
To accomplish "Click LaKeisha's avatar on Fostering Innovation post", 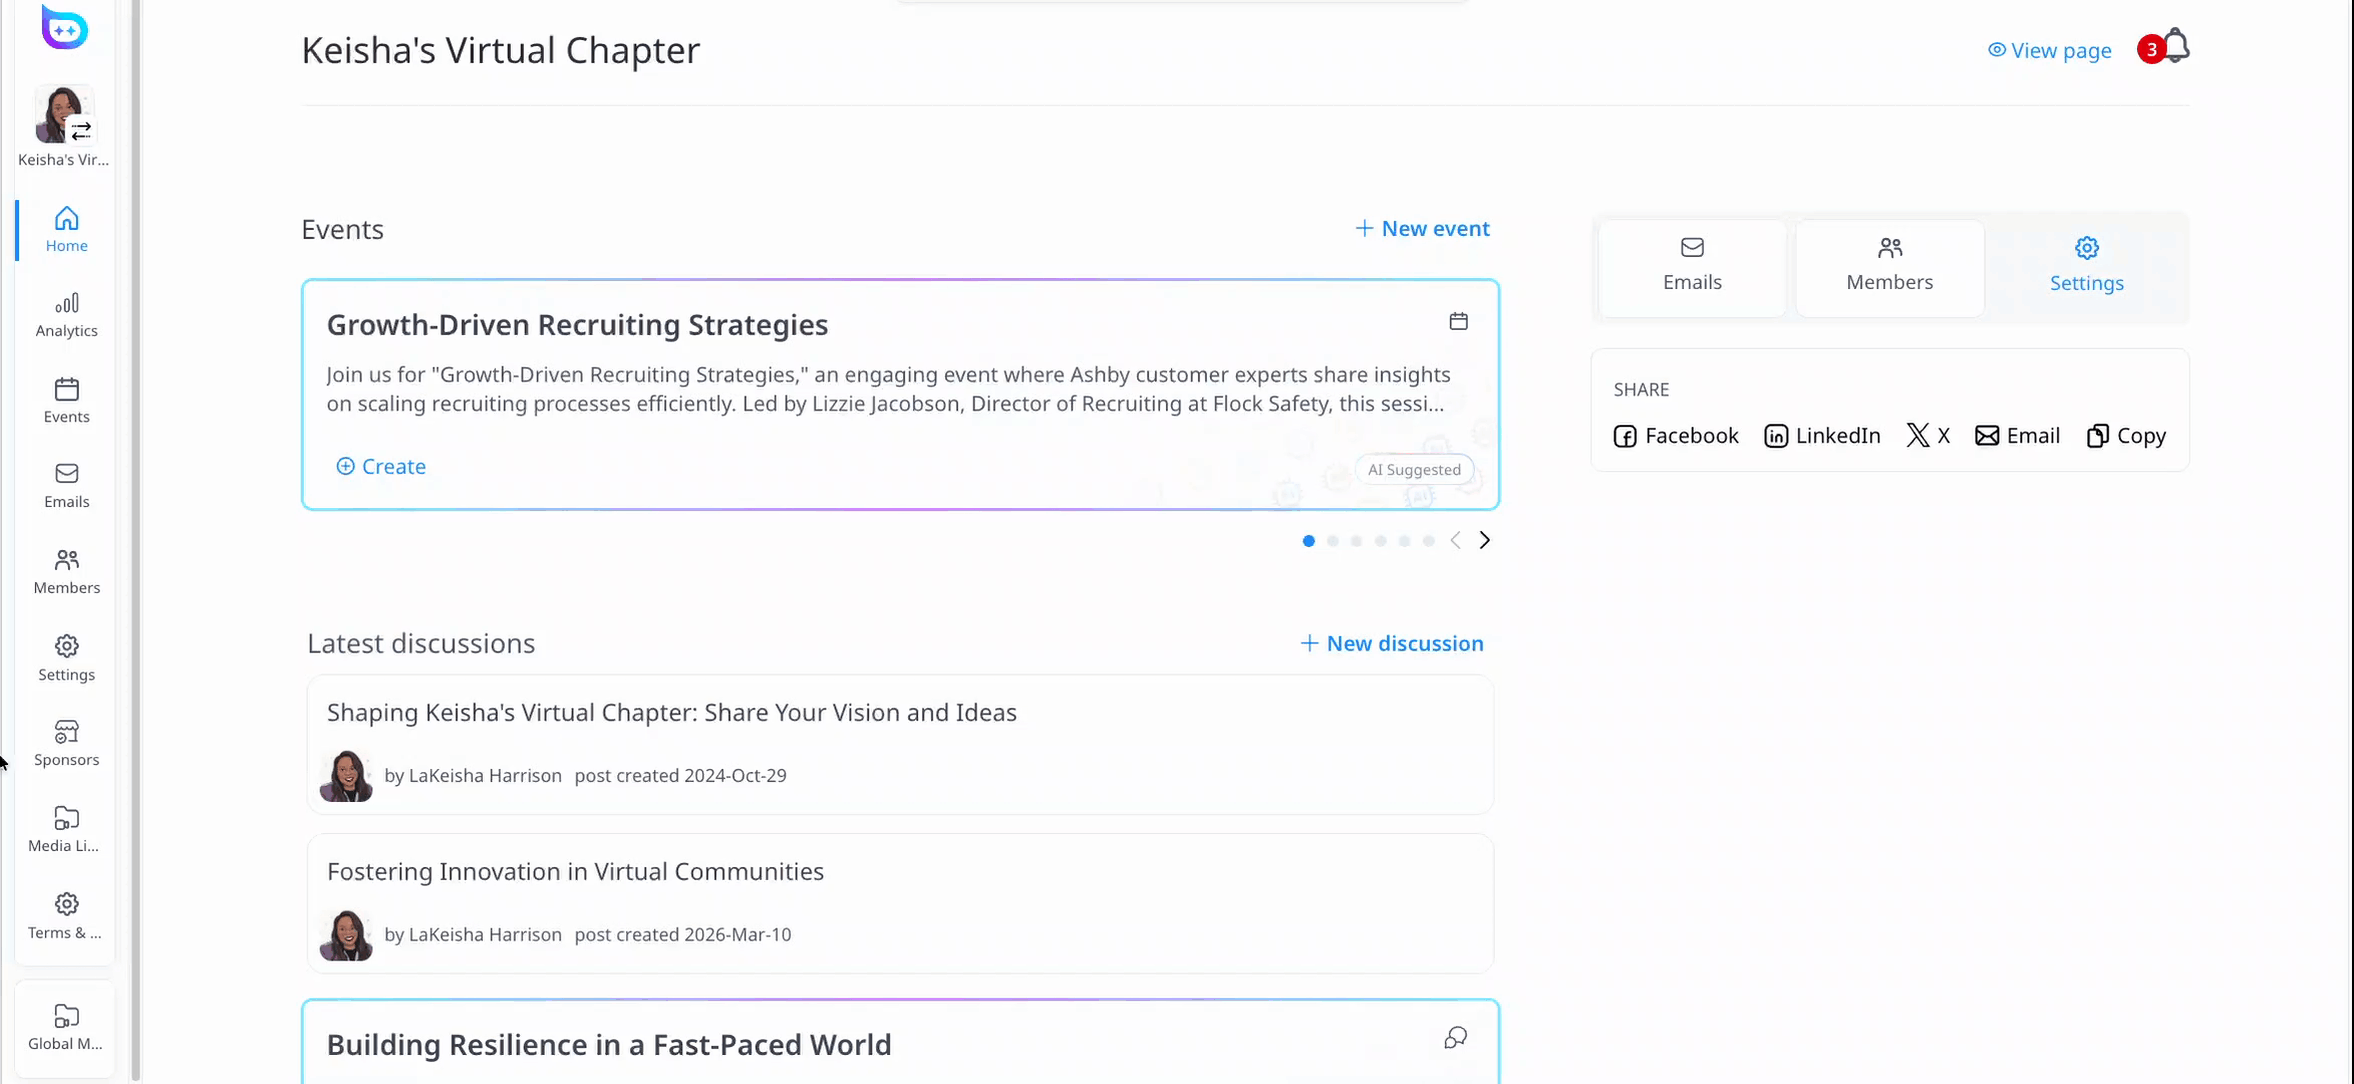I will point(346,935).
